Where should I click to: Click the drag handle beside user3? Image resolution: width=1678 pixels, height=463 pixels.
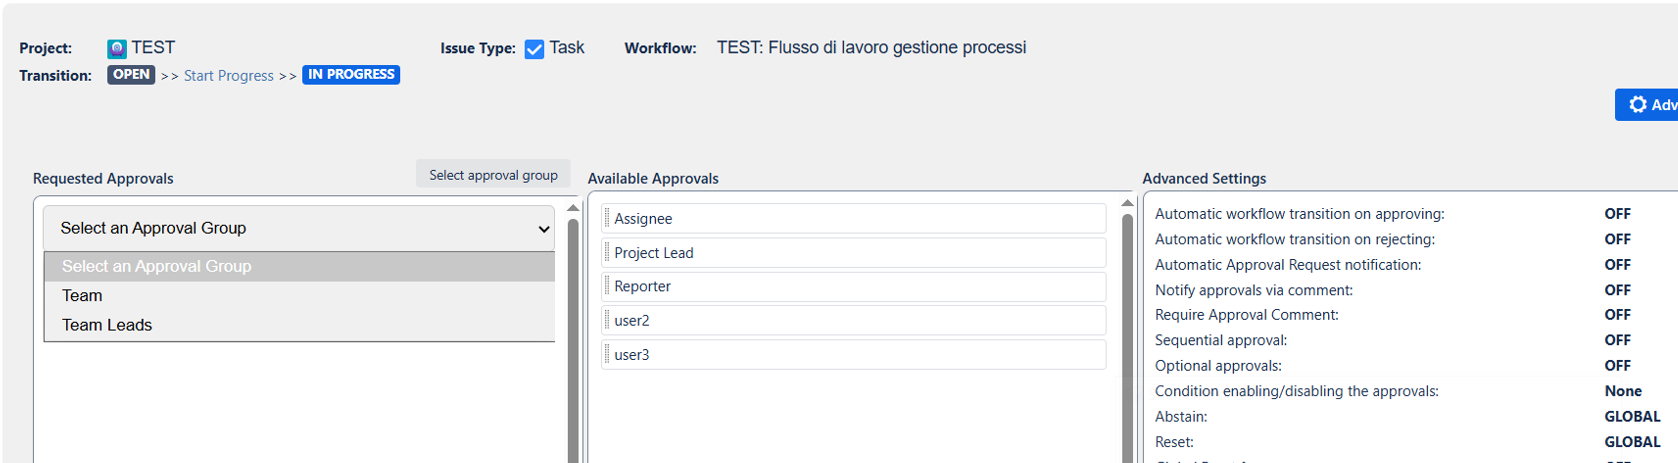607,354
